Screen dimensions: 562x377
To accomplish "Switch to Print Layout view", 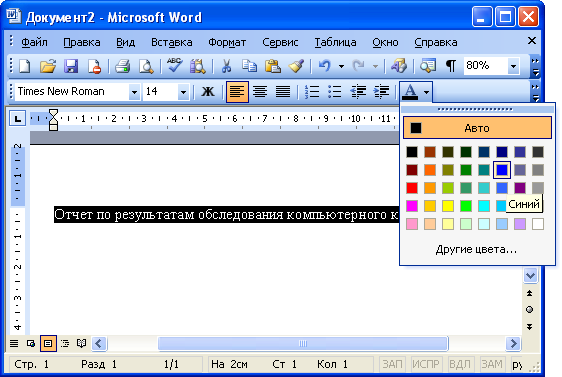I will [x=48, y=344].
